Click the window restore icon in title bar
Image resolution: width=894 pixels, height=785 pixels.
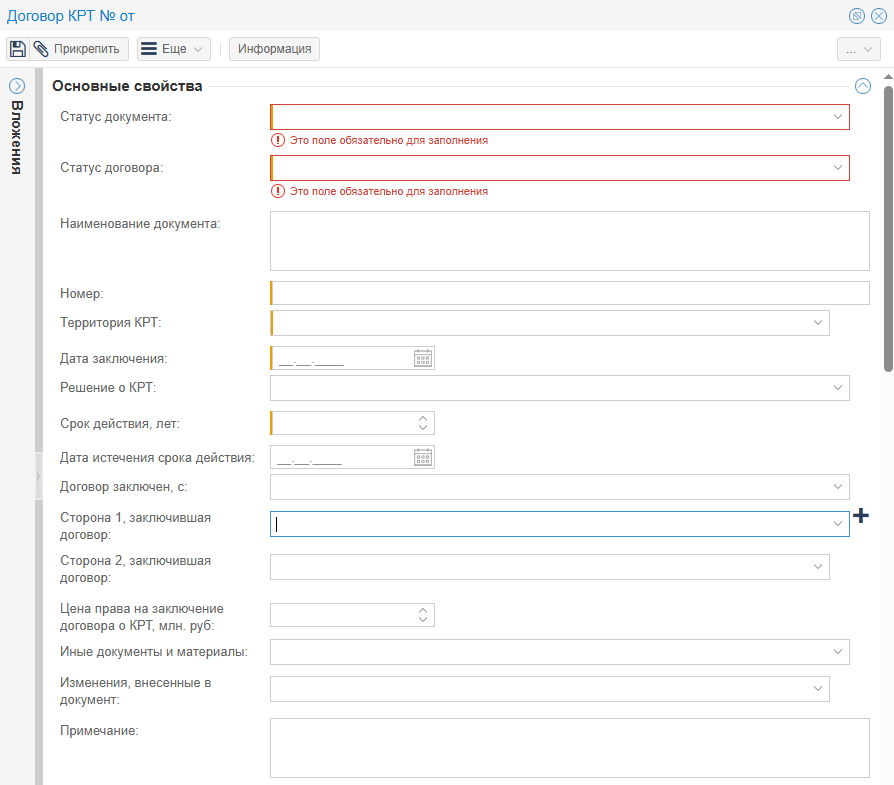click(857, 16)
